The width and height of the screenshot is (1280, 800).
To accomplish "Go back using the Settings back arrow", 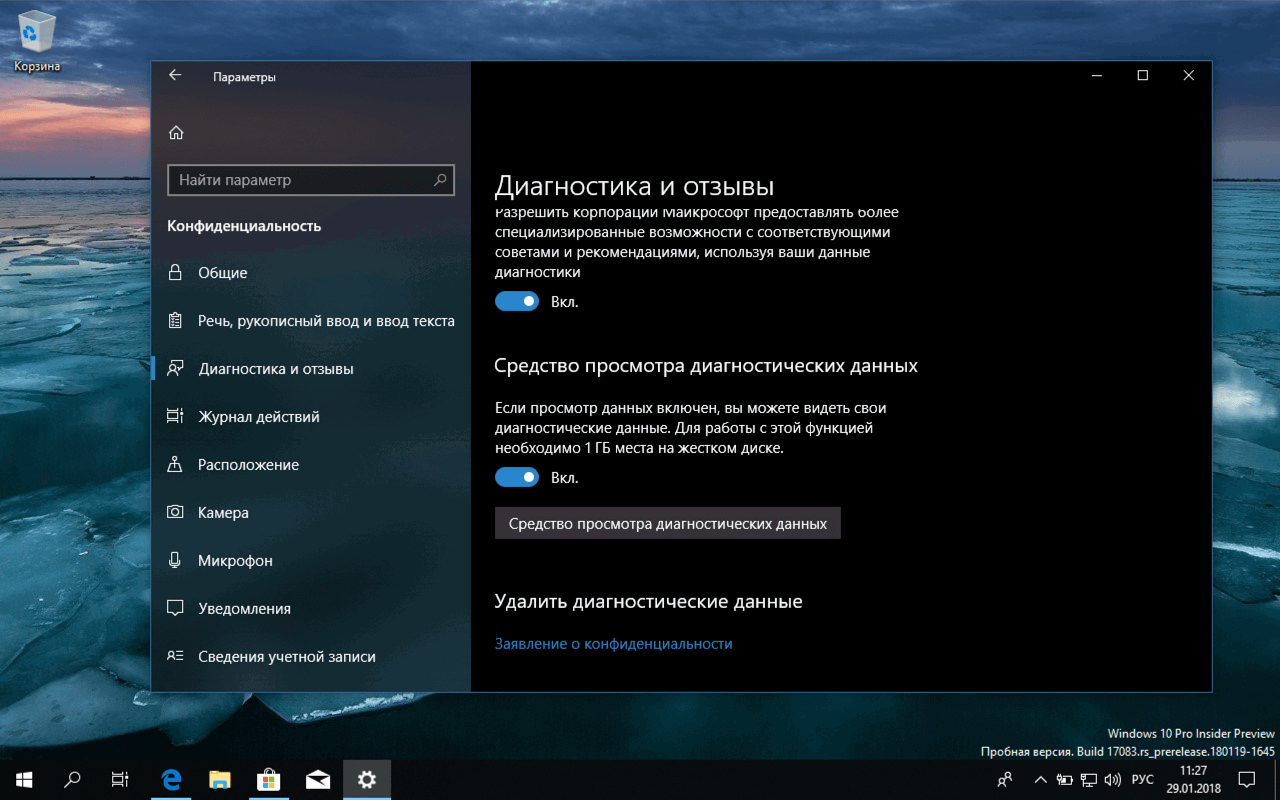I will tap(175, 76).
